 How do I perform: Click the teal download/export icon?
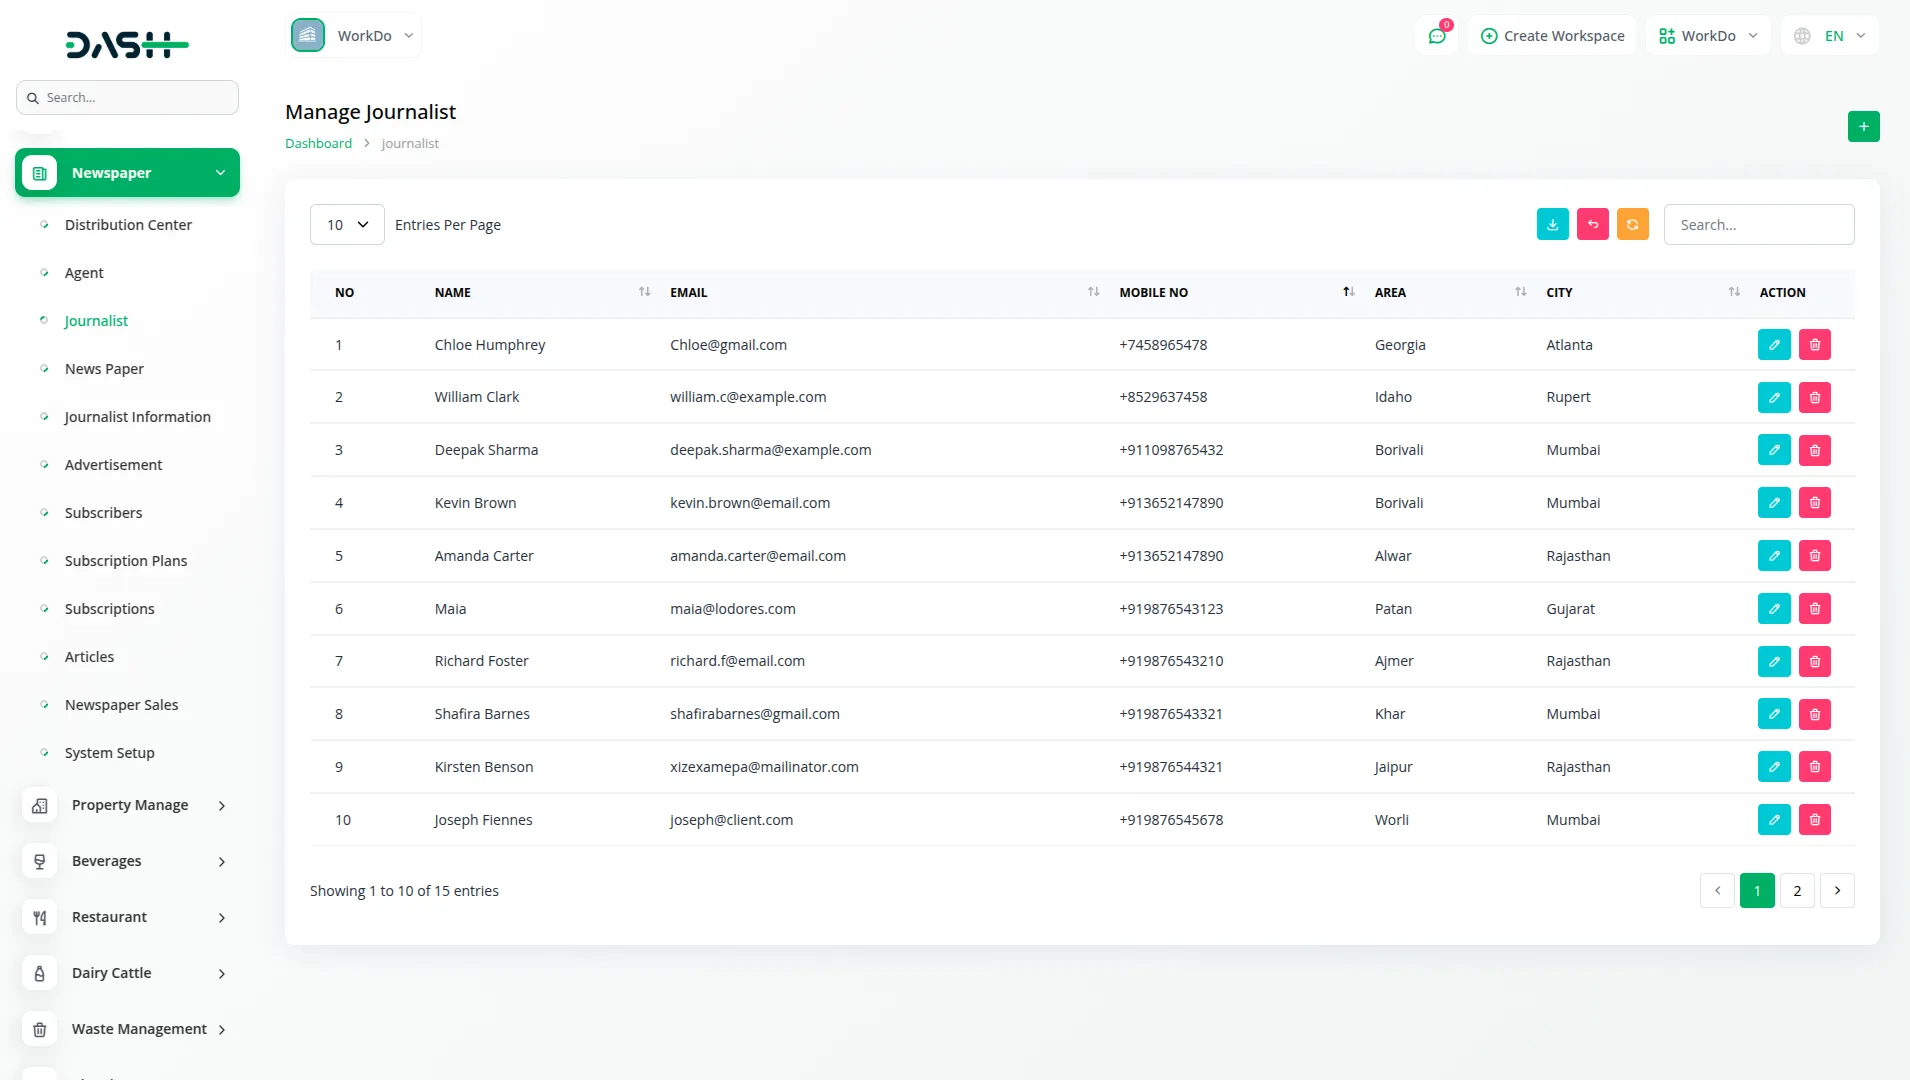(x=1552, y=224)
